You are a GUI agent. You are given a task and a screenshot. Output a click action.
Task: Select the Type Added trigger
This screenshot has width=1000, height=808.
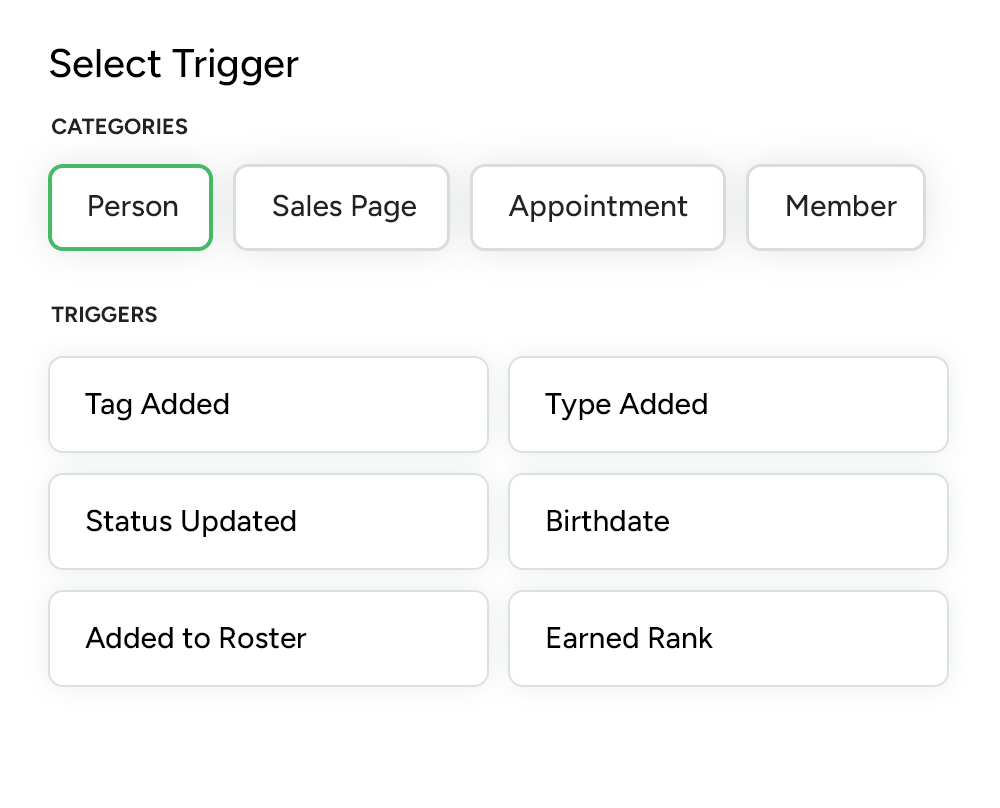pos(728,404)
